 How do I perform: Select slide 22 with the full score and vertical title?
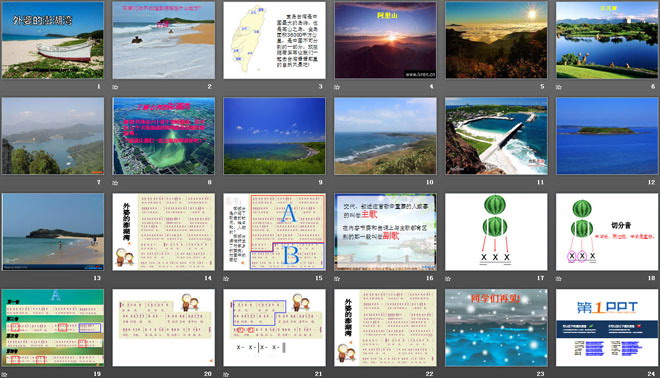click(385, 327)
